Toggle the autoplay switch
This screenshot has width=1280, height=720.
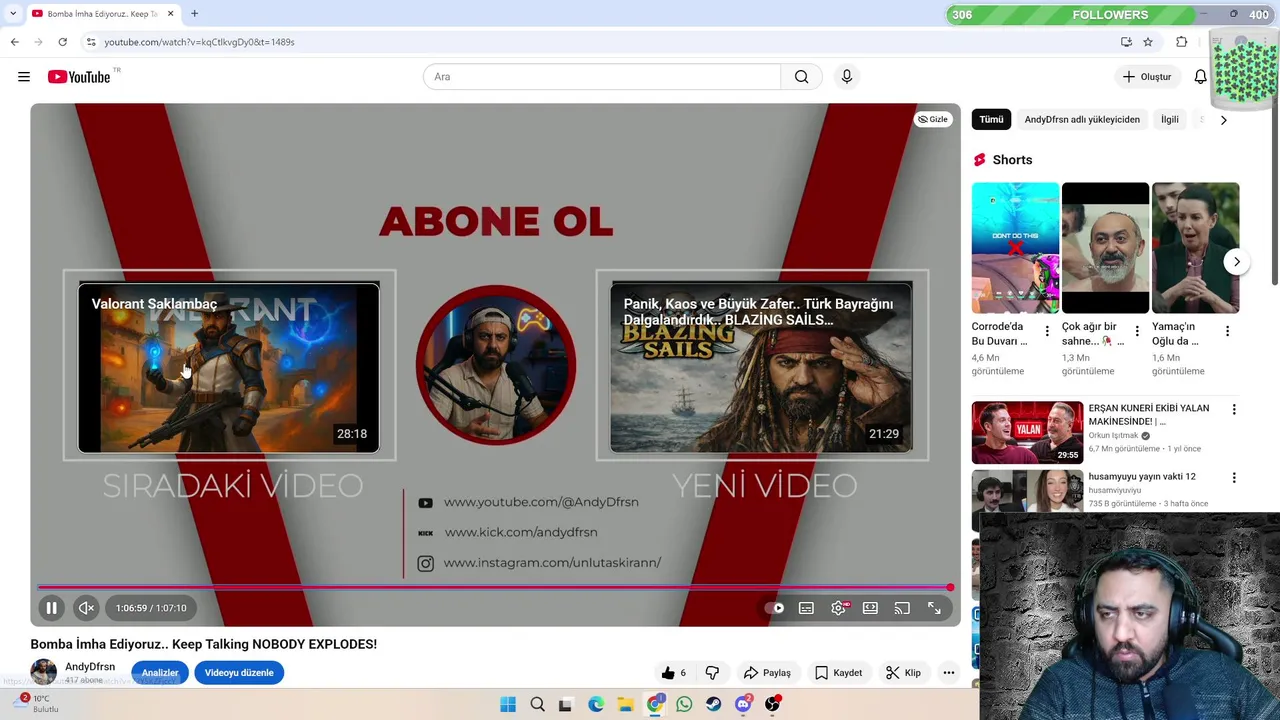coord(773,608)
